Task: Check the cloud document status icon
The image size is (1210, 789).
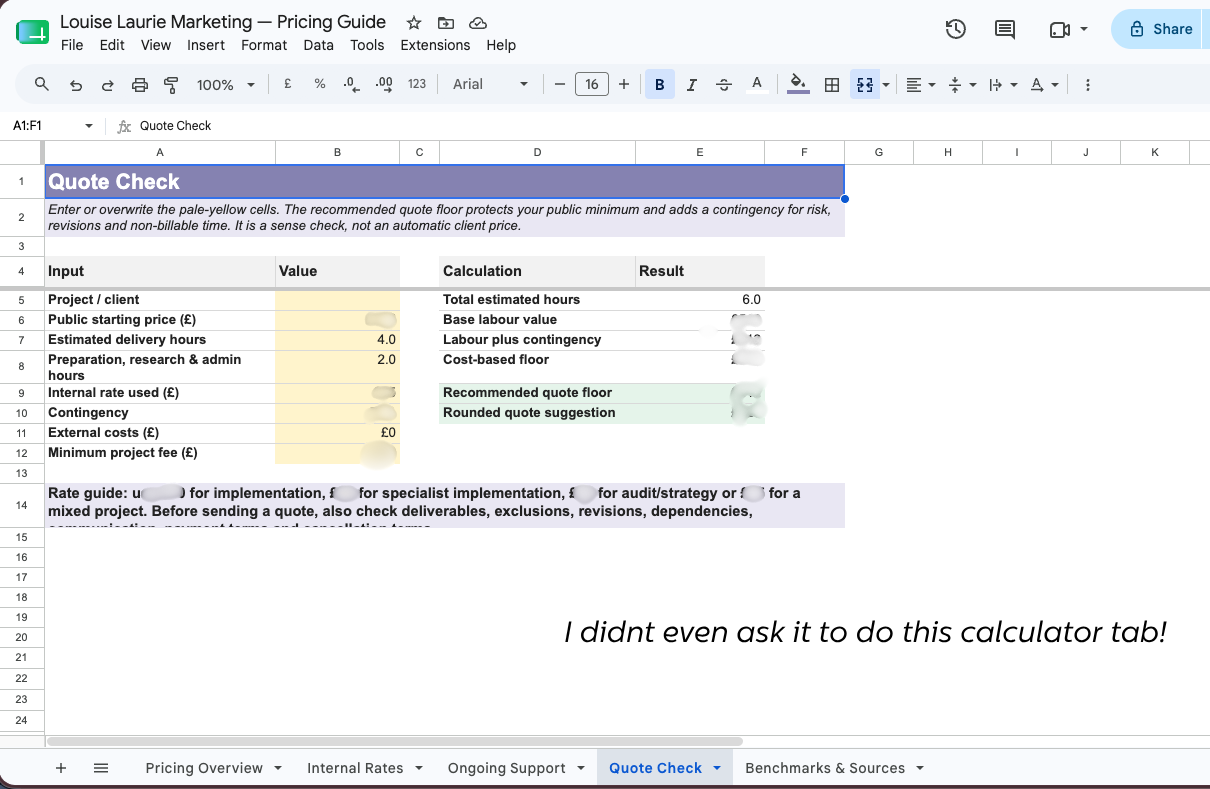Action: 478,23
